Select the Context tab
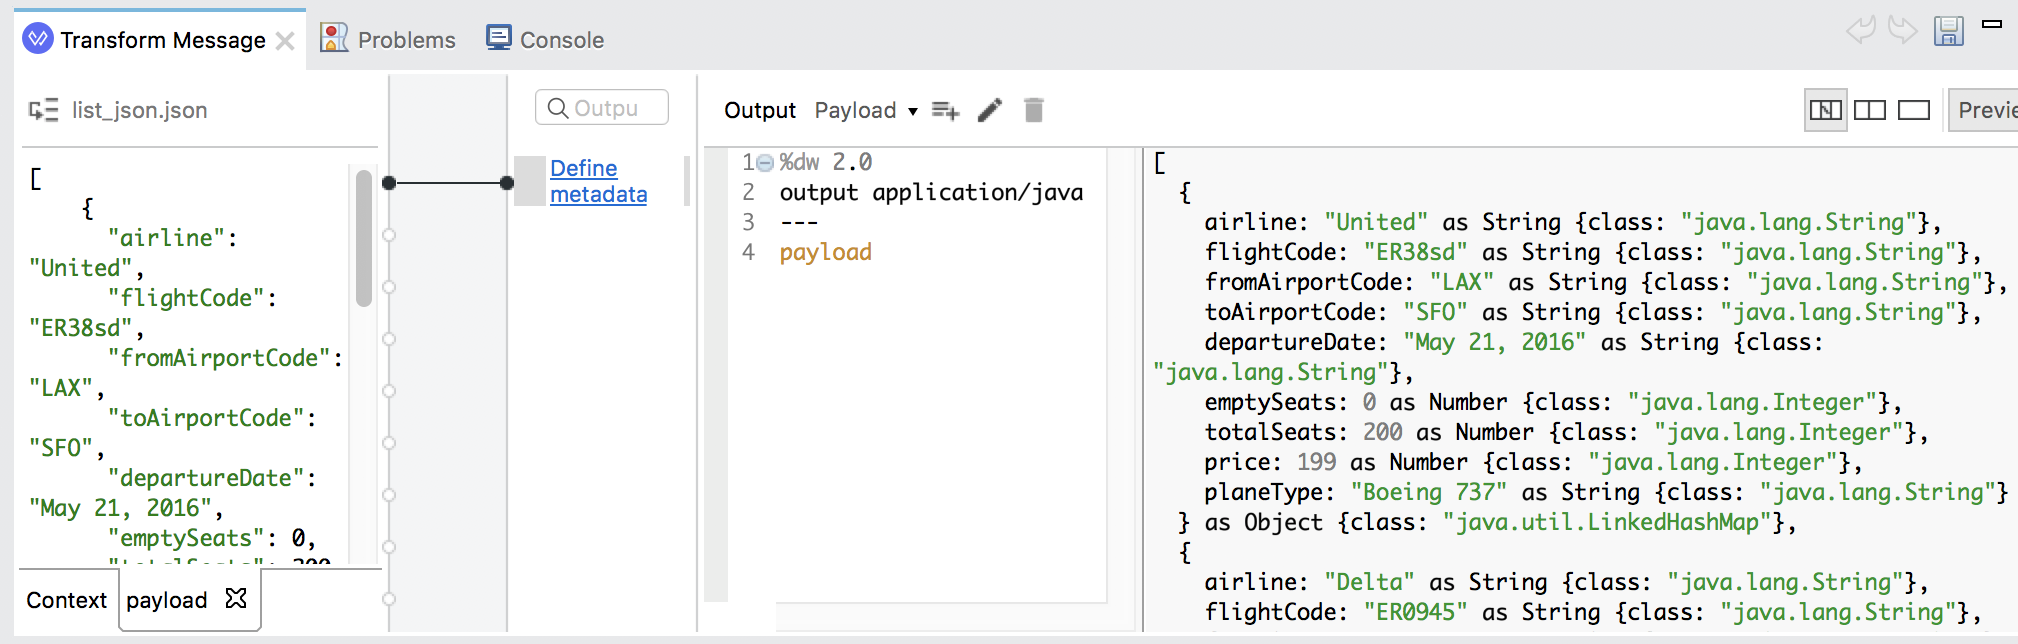The height and width of the screenshot is (644, 2018). tap(66, 600)
